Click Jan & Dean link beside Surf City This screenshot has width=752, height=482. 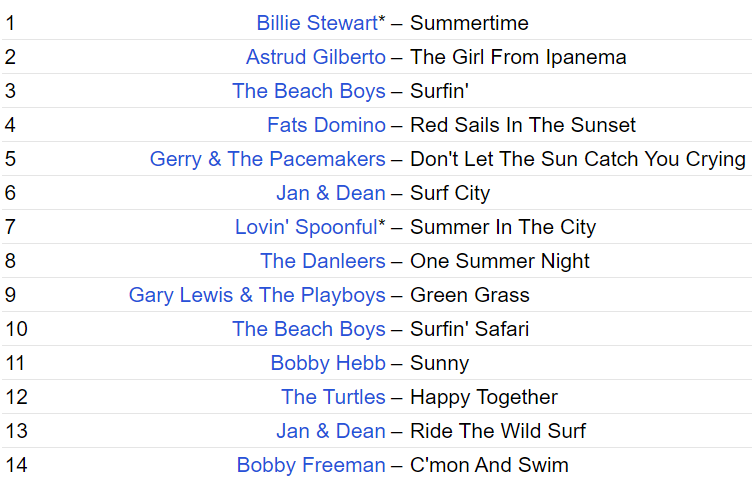[330, 193]
